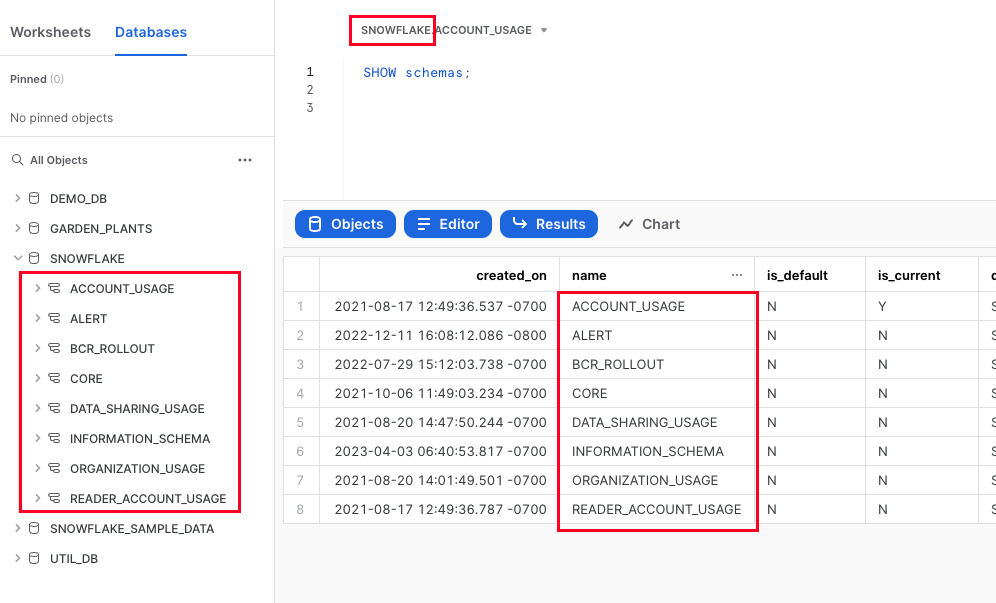
Task: Expand the READER_ACCOUNT_USAGE schema
Action: tap(37, 498)
